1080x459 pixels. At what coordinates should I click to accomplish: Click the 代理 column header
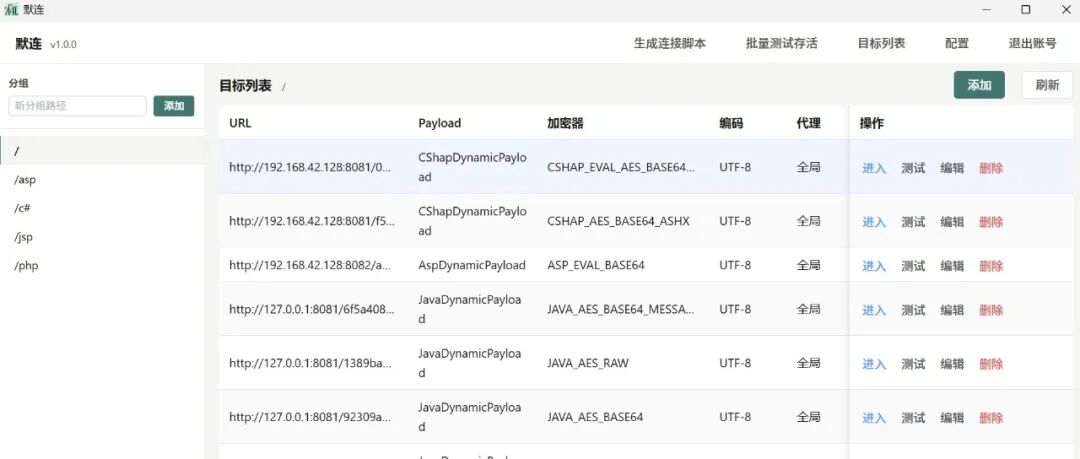coord(809,123)
